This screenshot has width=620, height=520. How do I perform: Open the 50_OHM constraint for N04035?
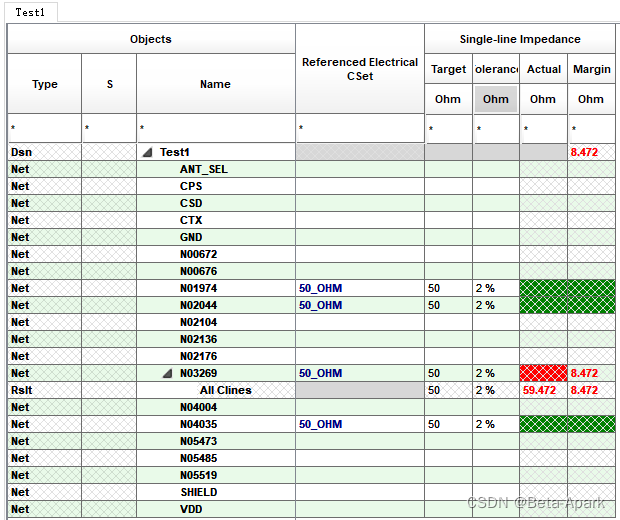pyautogui.click(x=320, y=425)
